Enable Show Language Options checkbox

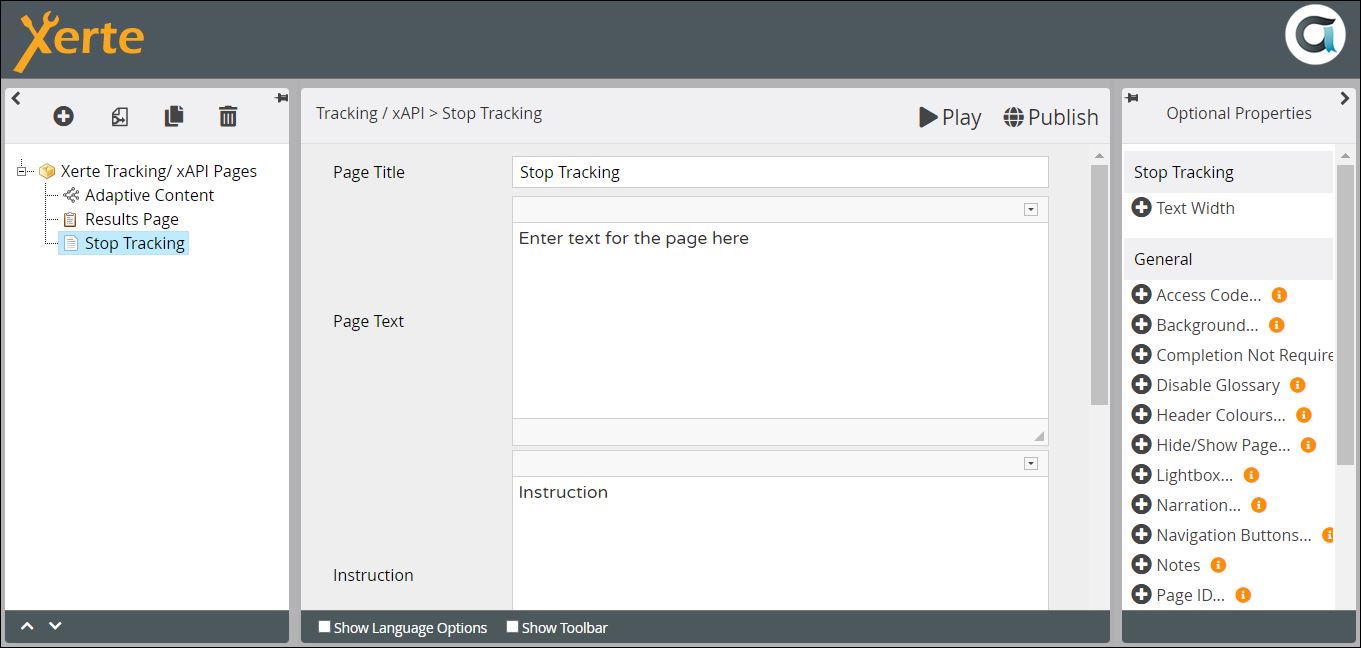[x=324, y=627]
